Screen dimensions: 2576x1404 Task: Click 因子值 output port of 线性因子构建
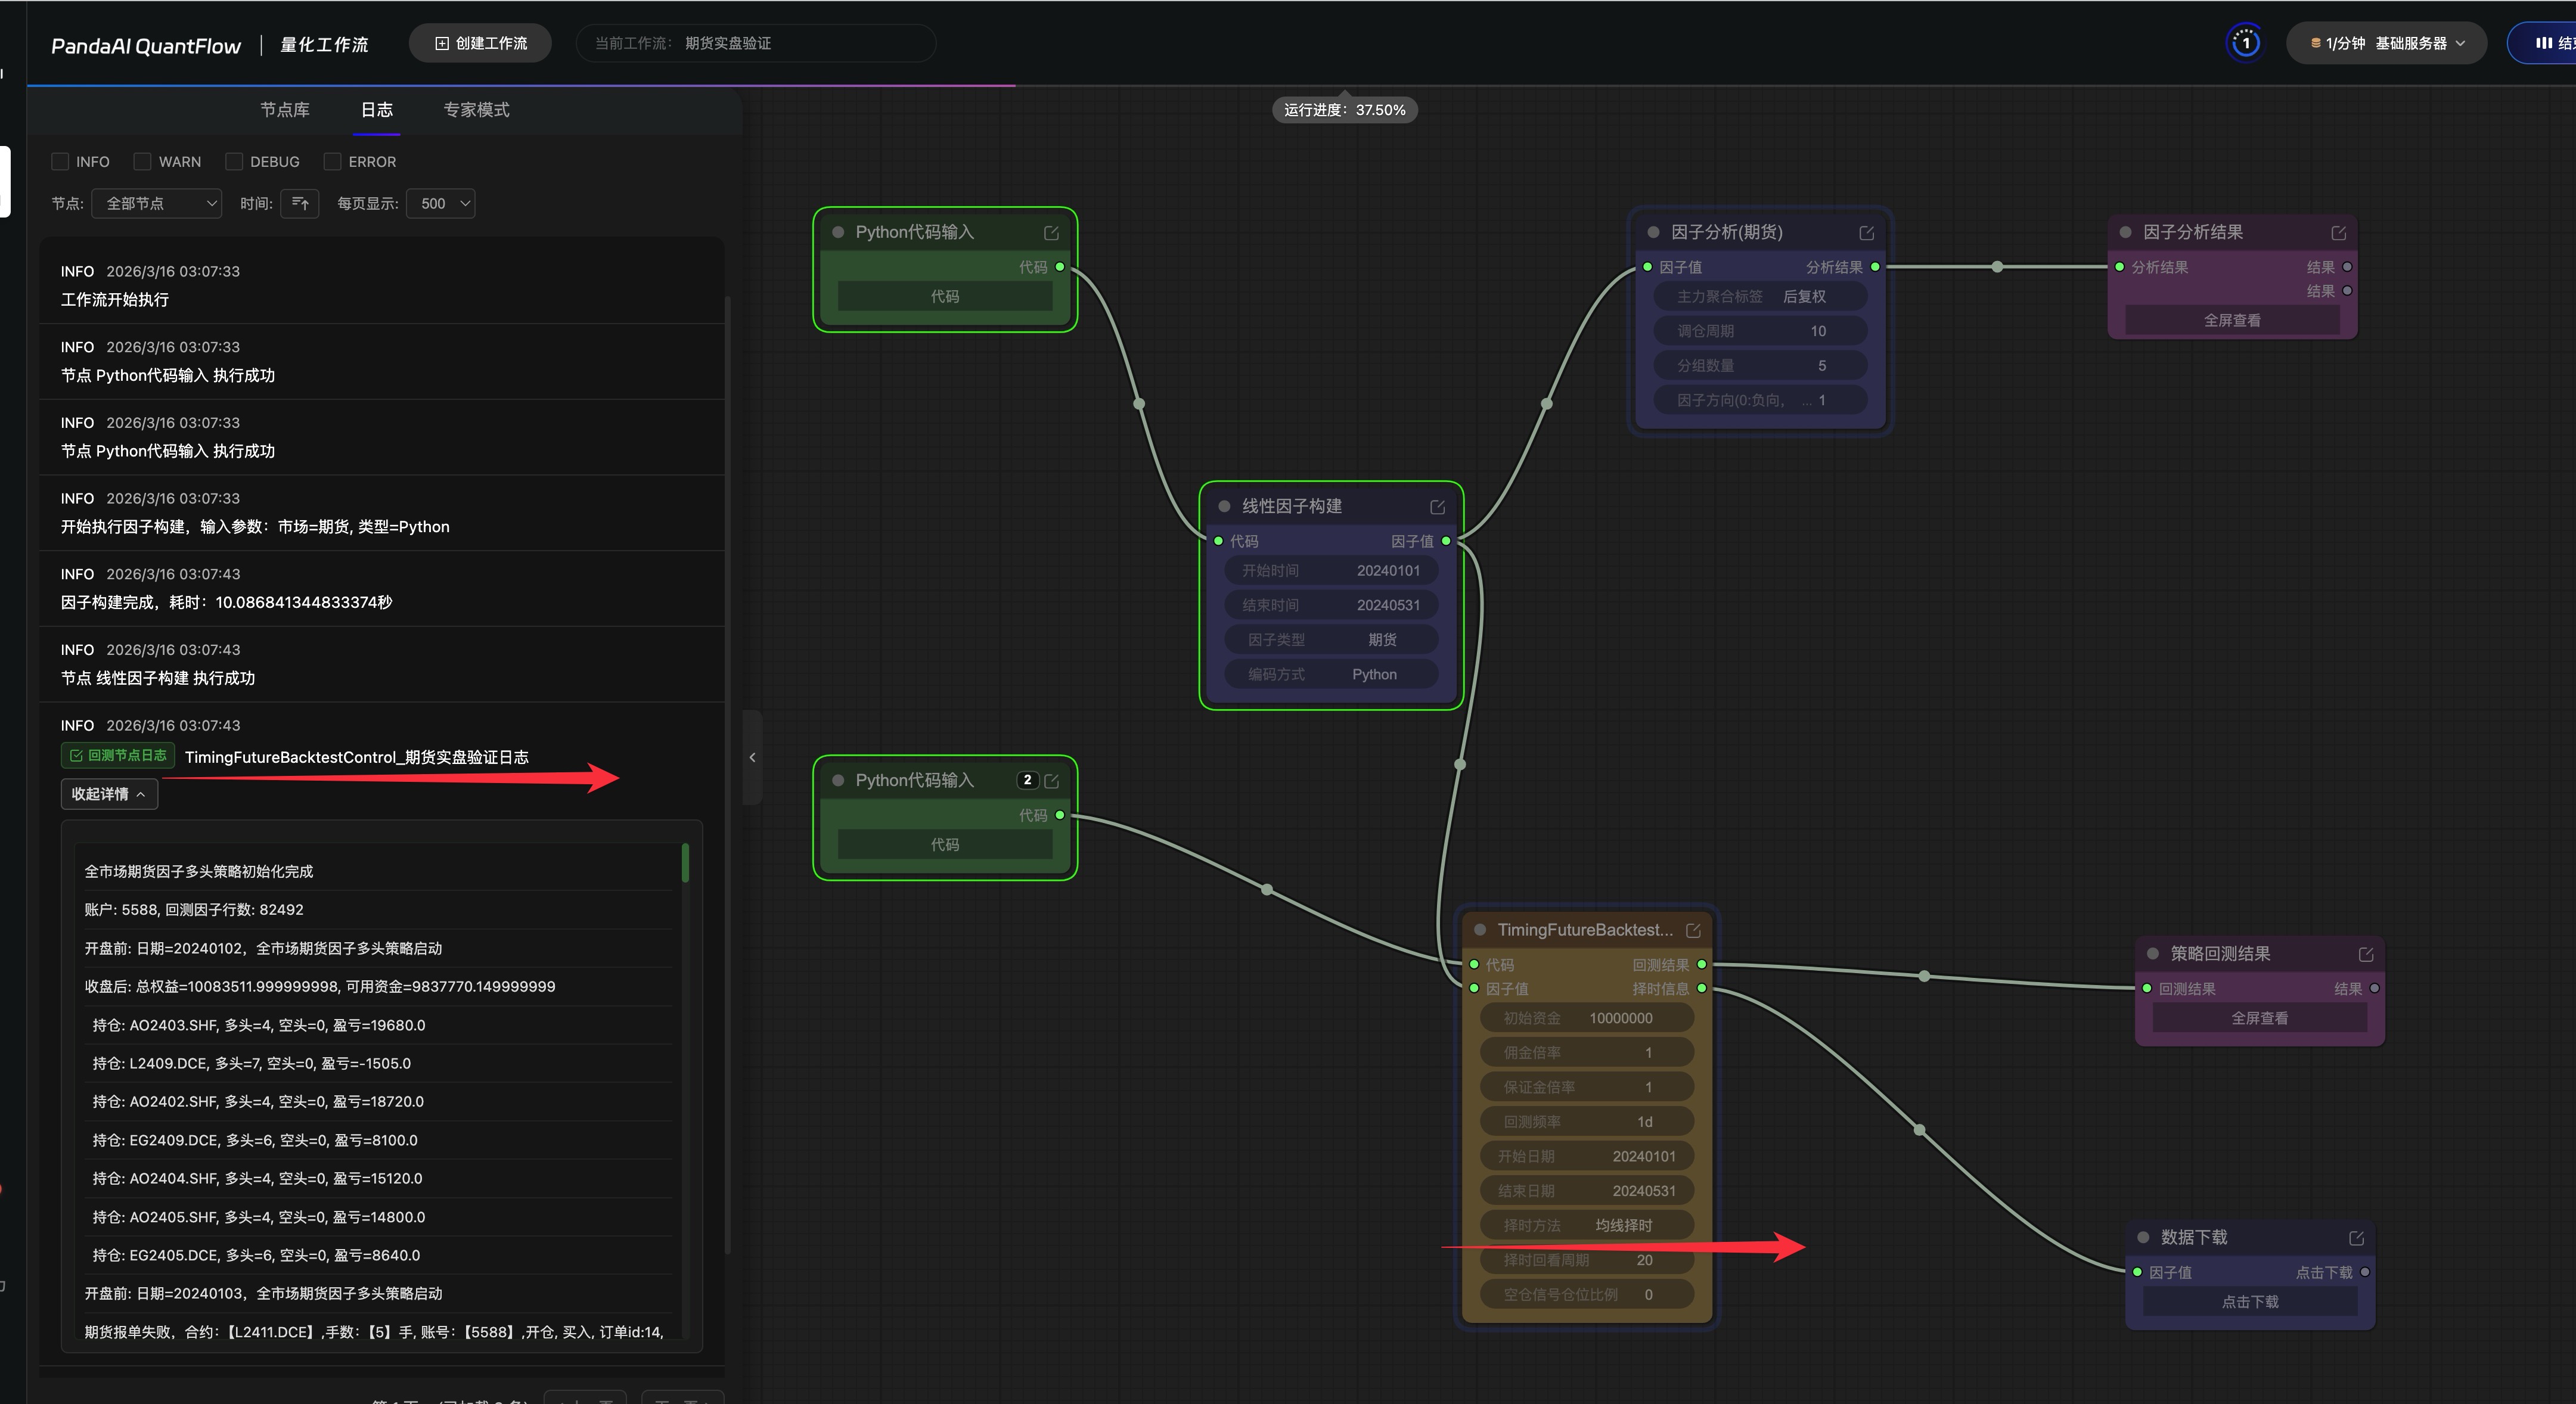click(1446, 541)
